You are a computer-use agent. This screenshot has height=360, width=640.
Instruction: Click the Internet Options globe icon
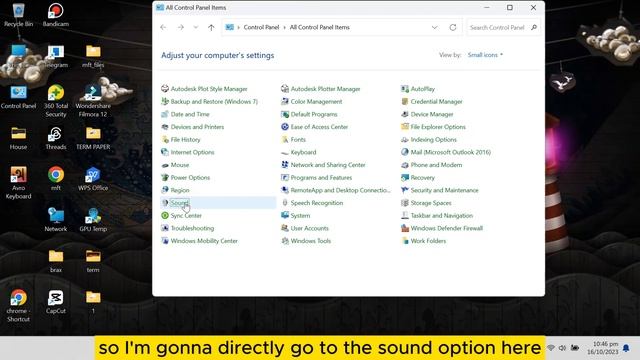click(x=165, y=152)
